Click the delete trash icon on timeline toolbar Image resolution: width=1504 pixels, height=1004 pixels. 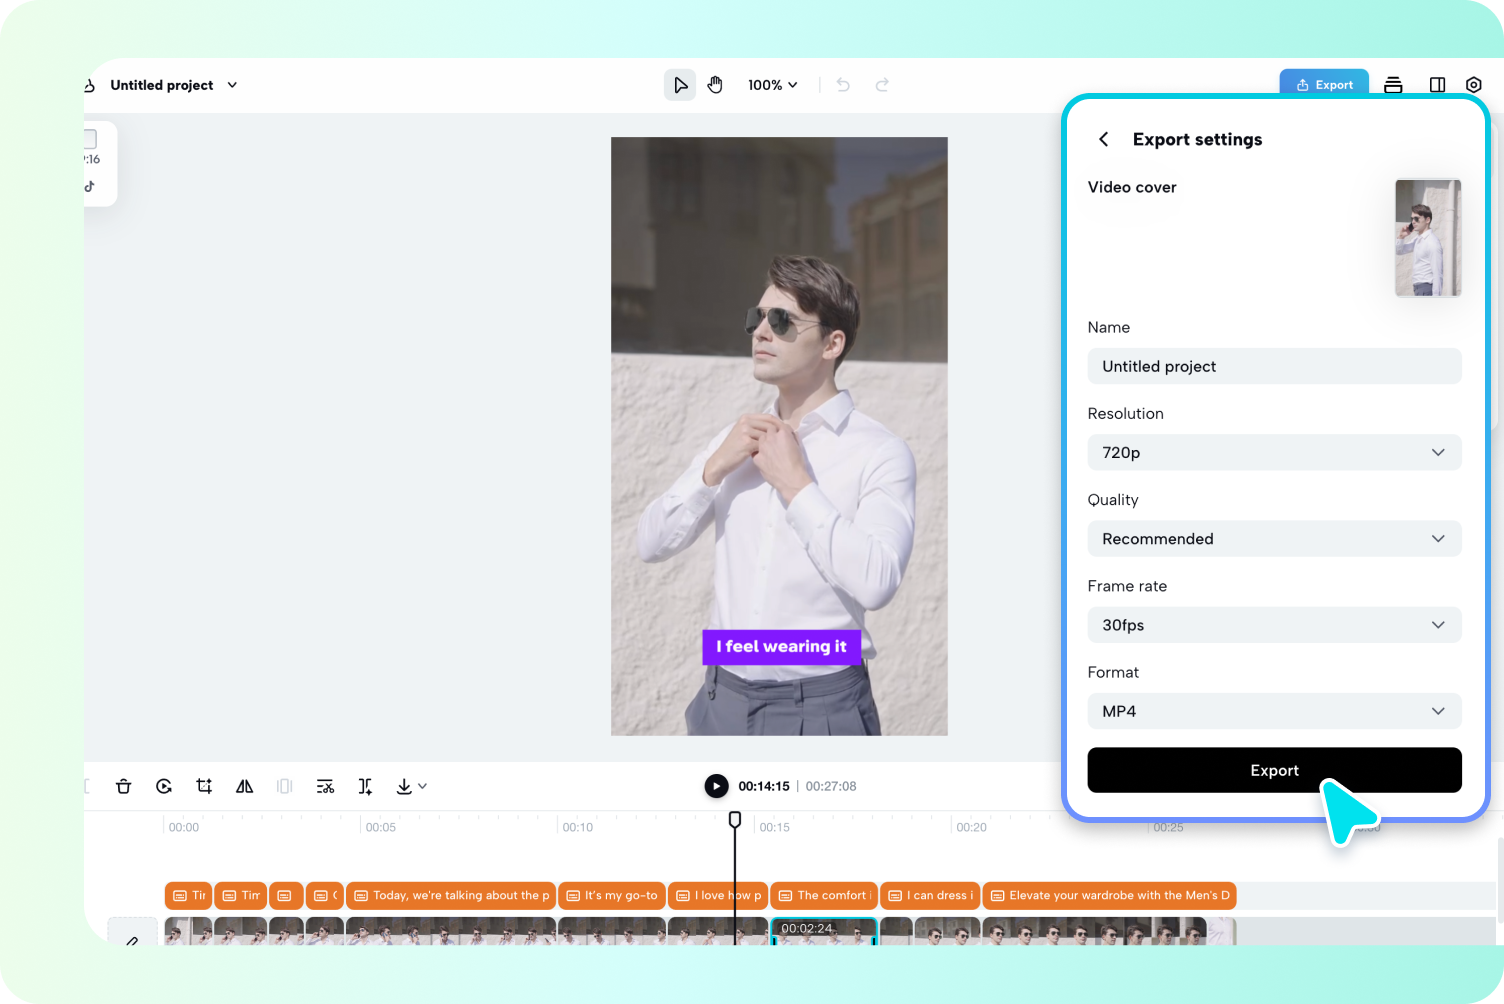[x=123, y=786]
